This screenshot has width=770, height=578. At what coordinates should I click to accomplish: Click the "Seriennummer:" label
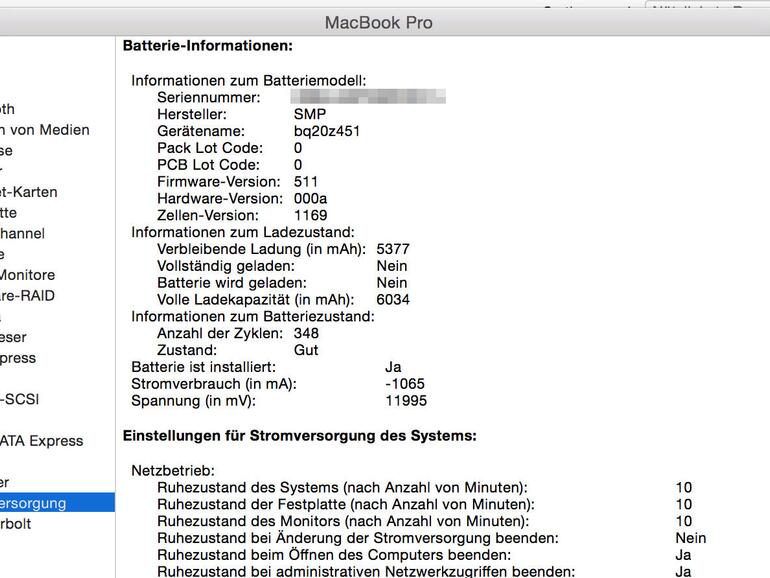209,97
